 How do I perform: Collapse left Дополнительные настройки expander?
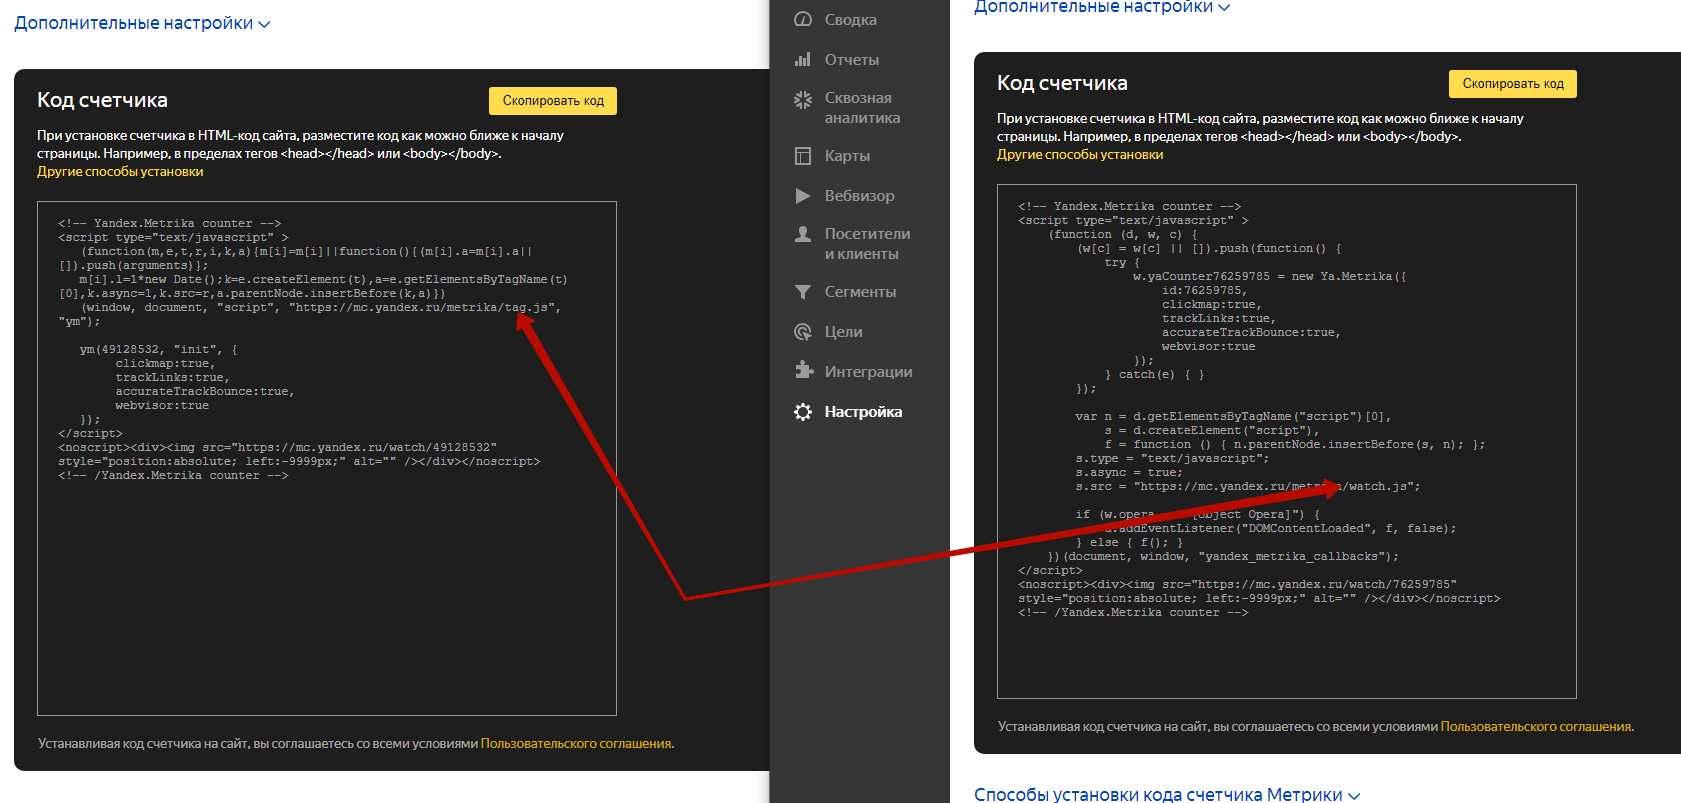tap(142, 23)
